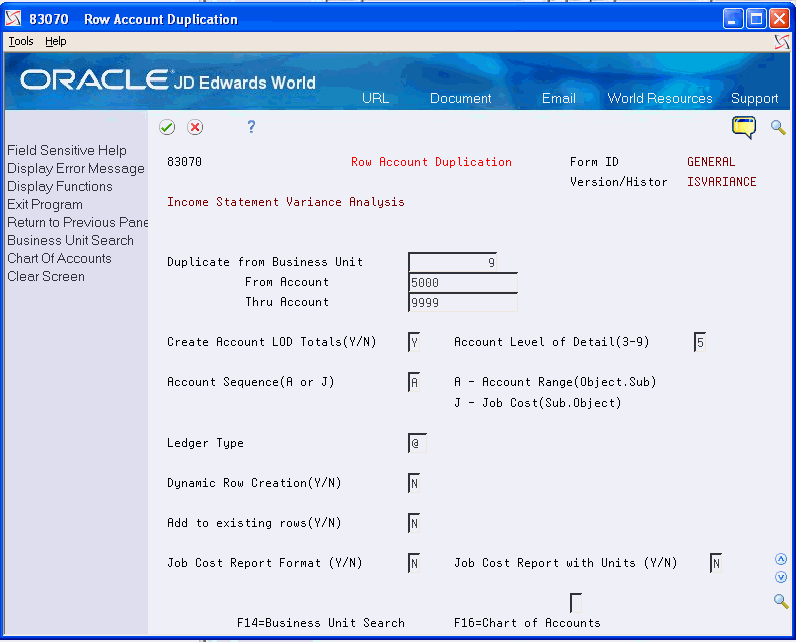The width and height of the screenshot is (796, 642).
Task: Click Job Cost Report with Units field
Action: point(716,563)
